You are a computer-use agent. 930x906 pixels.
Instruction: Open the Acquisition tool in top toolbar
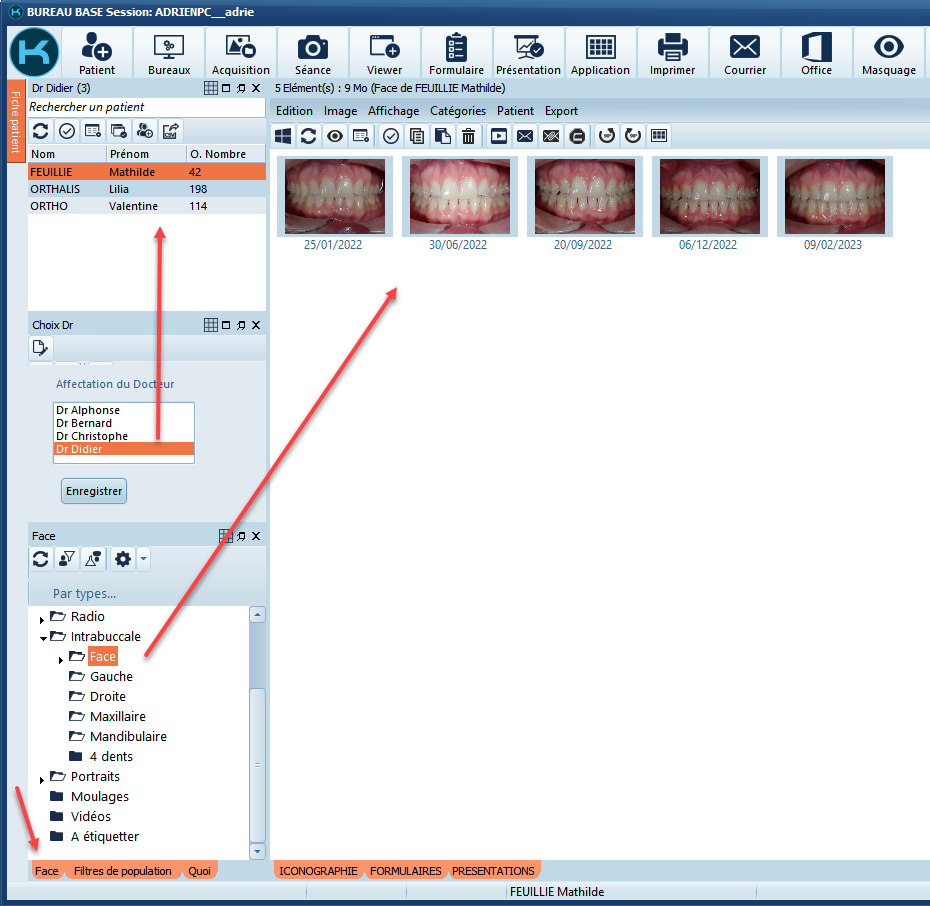point(240,52)
